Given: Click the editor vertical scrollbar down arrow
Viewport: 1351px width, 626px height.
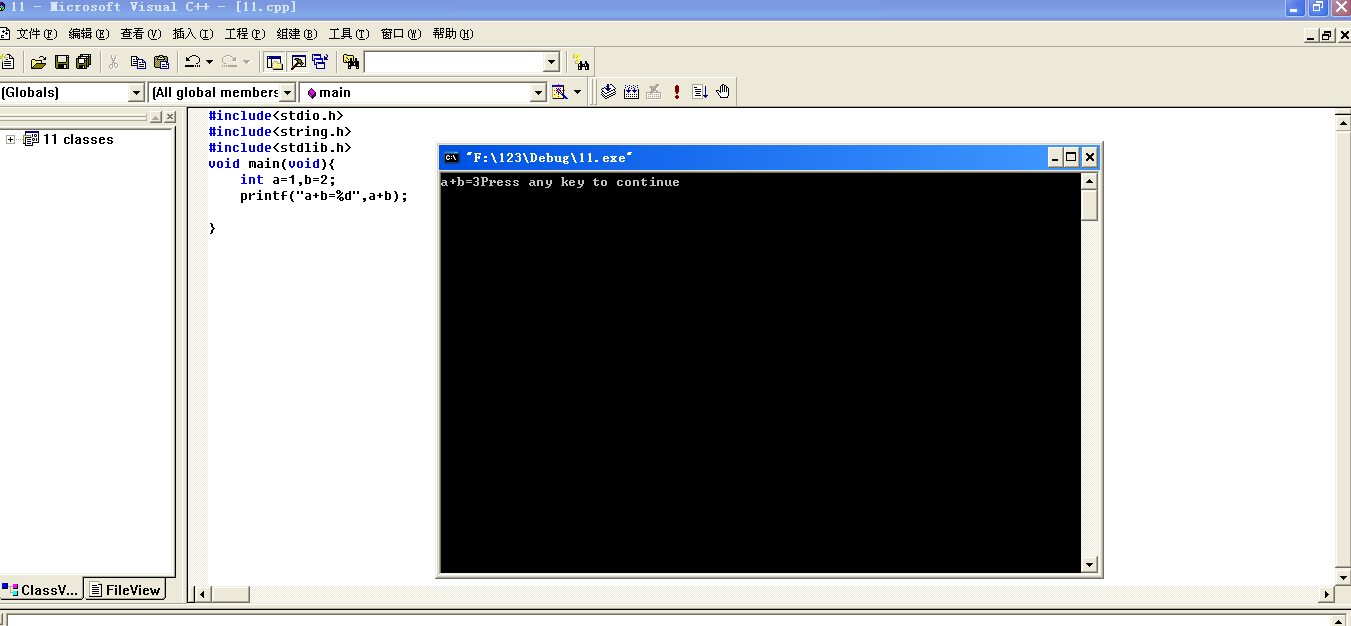Looking at the screenshot, I should (1343, 577).
